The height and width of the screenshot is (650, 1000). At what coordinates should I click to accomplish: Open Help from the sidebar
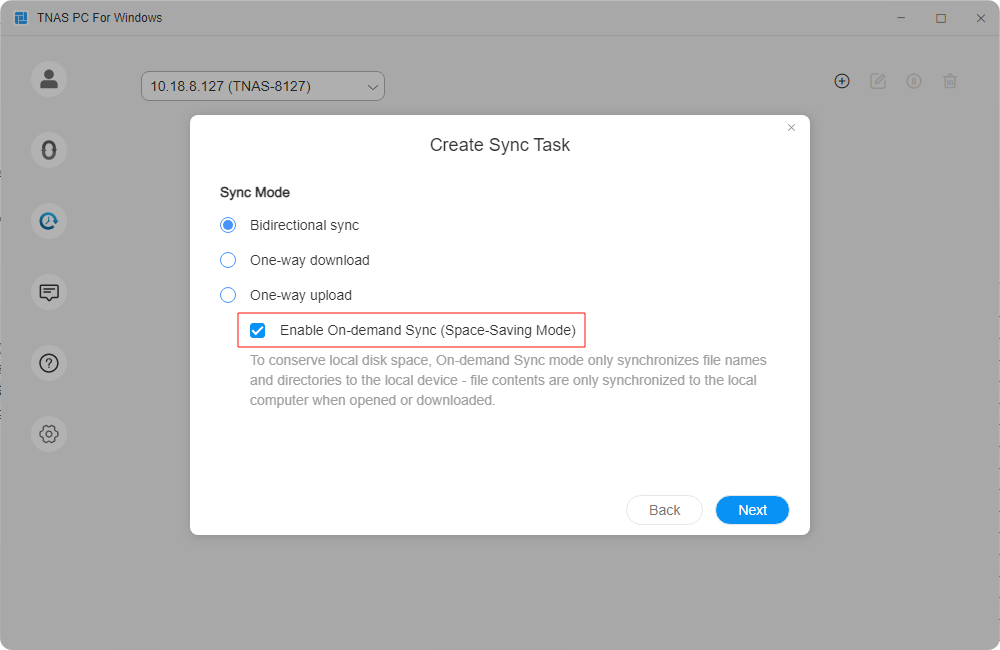pos(49,363)
